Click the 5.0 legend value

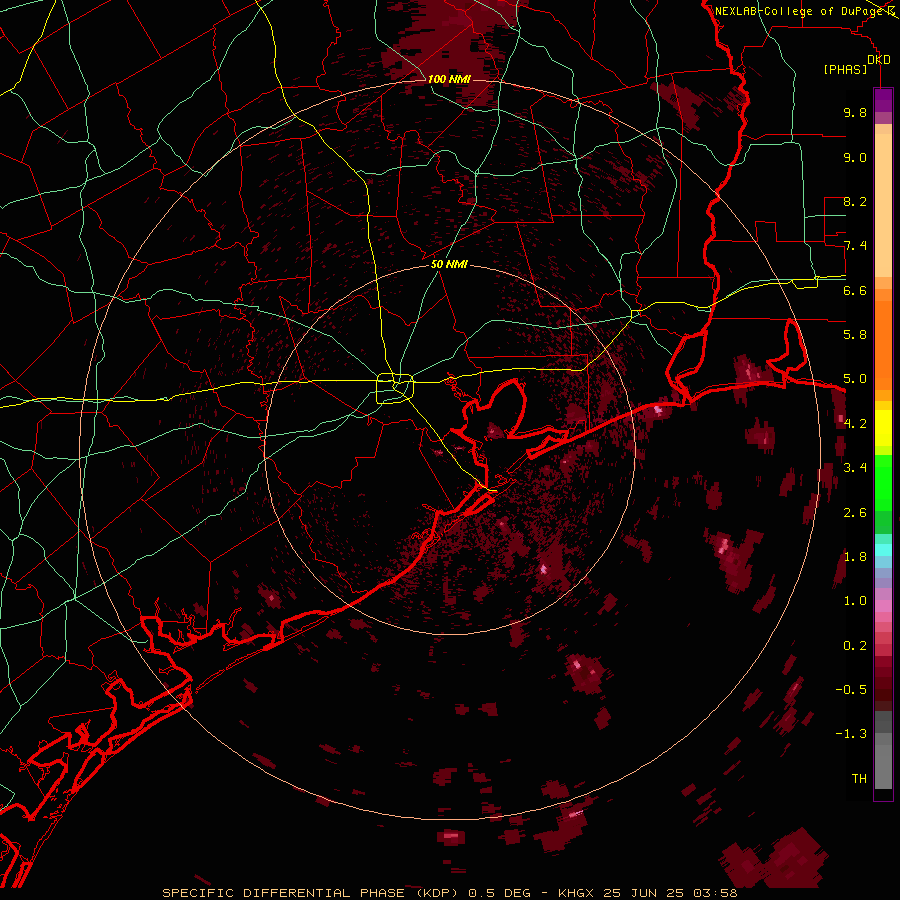855,379
